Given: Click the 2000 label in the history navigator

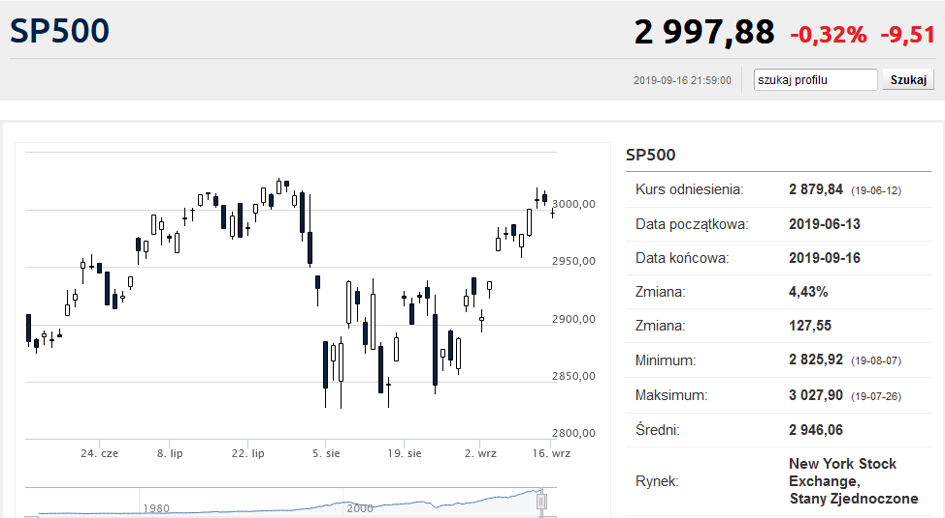Looking at the screenshot, I should tap(360, 508).
